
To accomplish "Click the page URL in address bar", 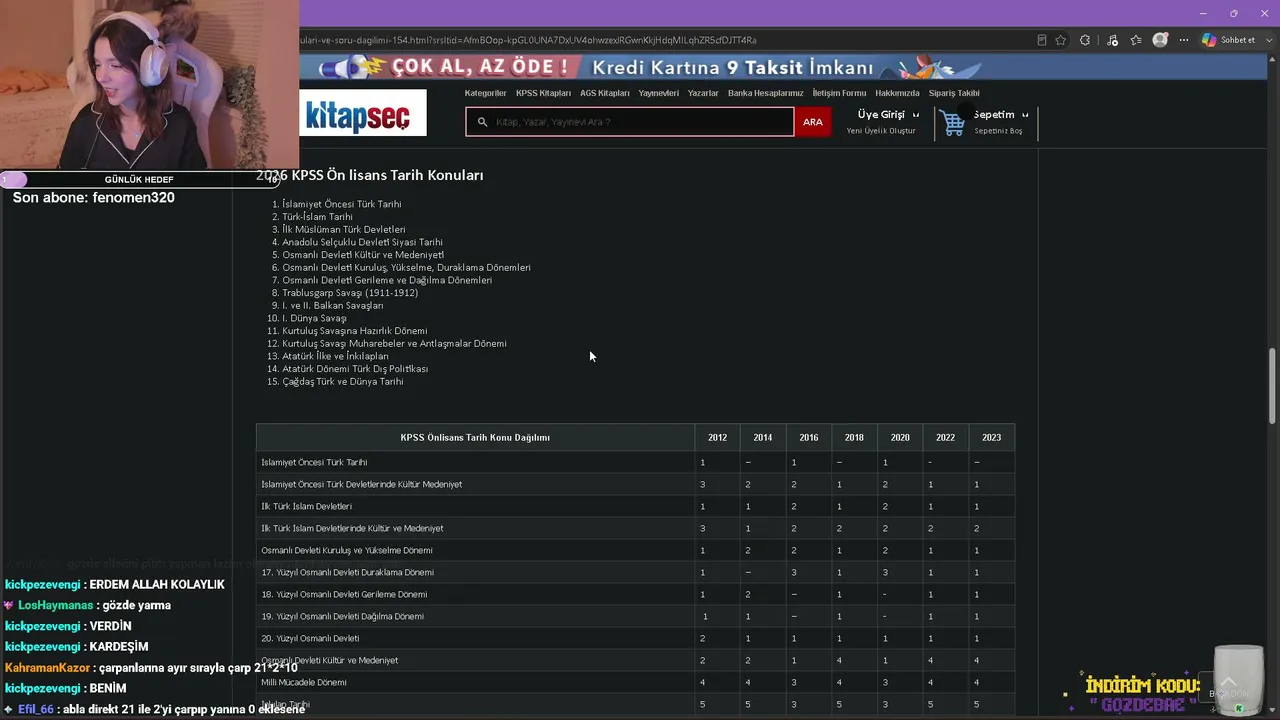I will coord(528,40).
